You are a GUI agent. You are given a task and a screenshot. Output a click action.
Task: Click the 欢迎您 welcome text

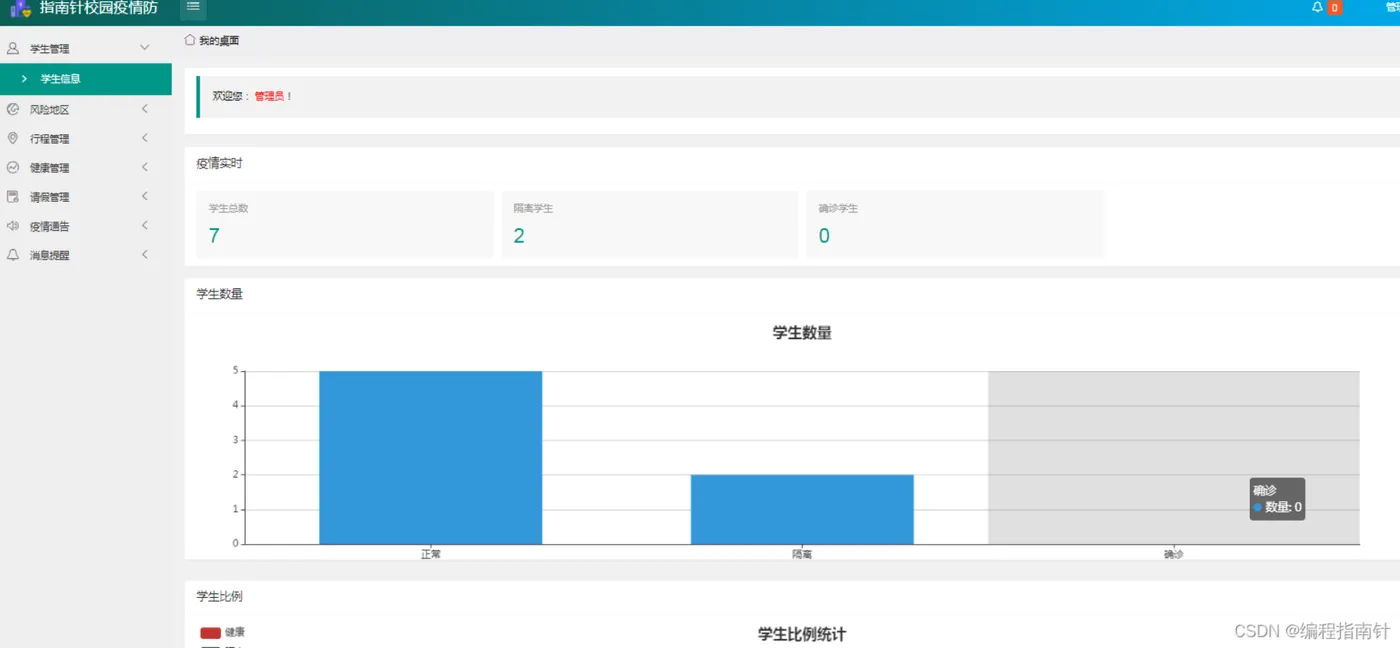point(229,97)
